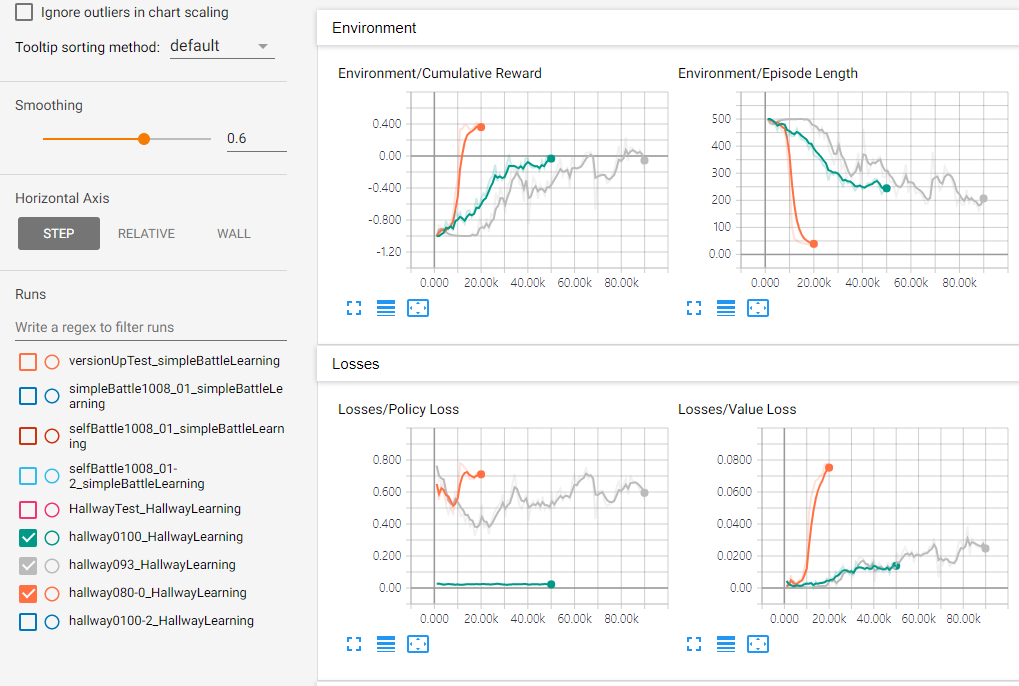
Task: Check the selfBattle1008_01_simpleBattleLearning run checkbox
Action: point(28,436)
